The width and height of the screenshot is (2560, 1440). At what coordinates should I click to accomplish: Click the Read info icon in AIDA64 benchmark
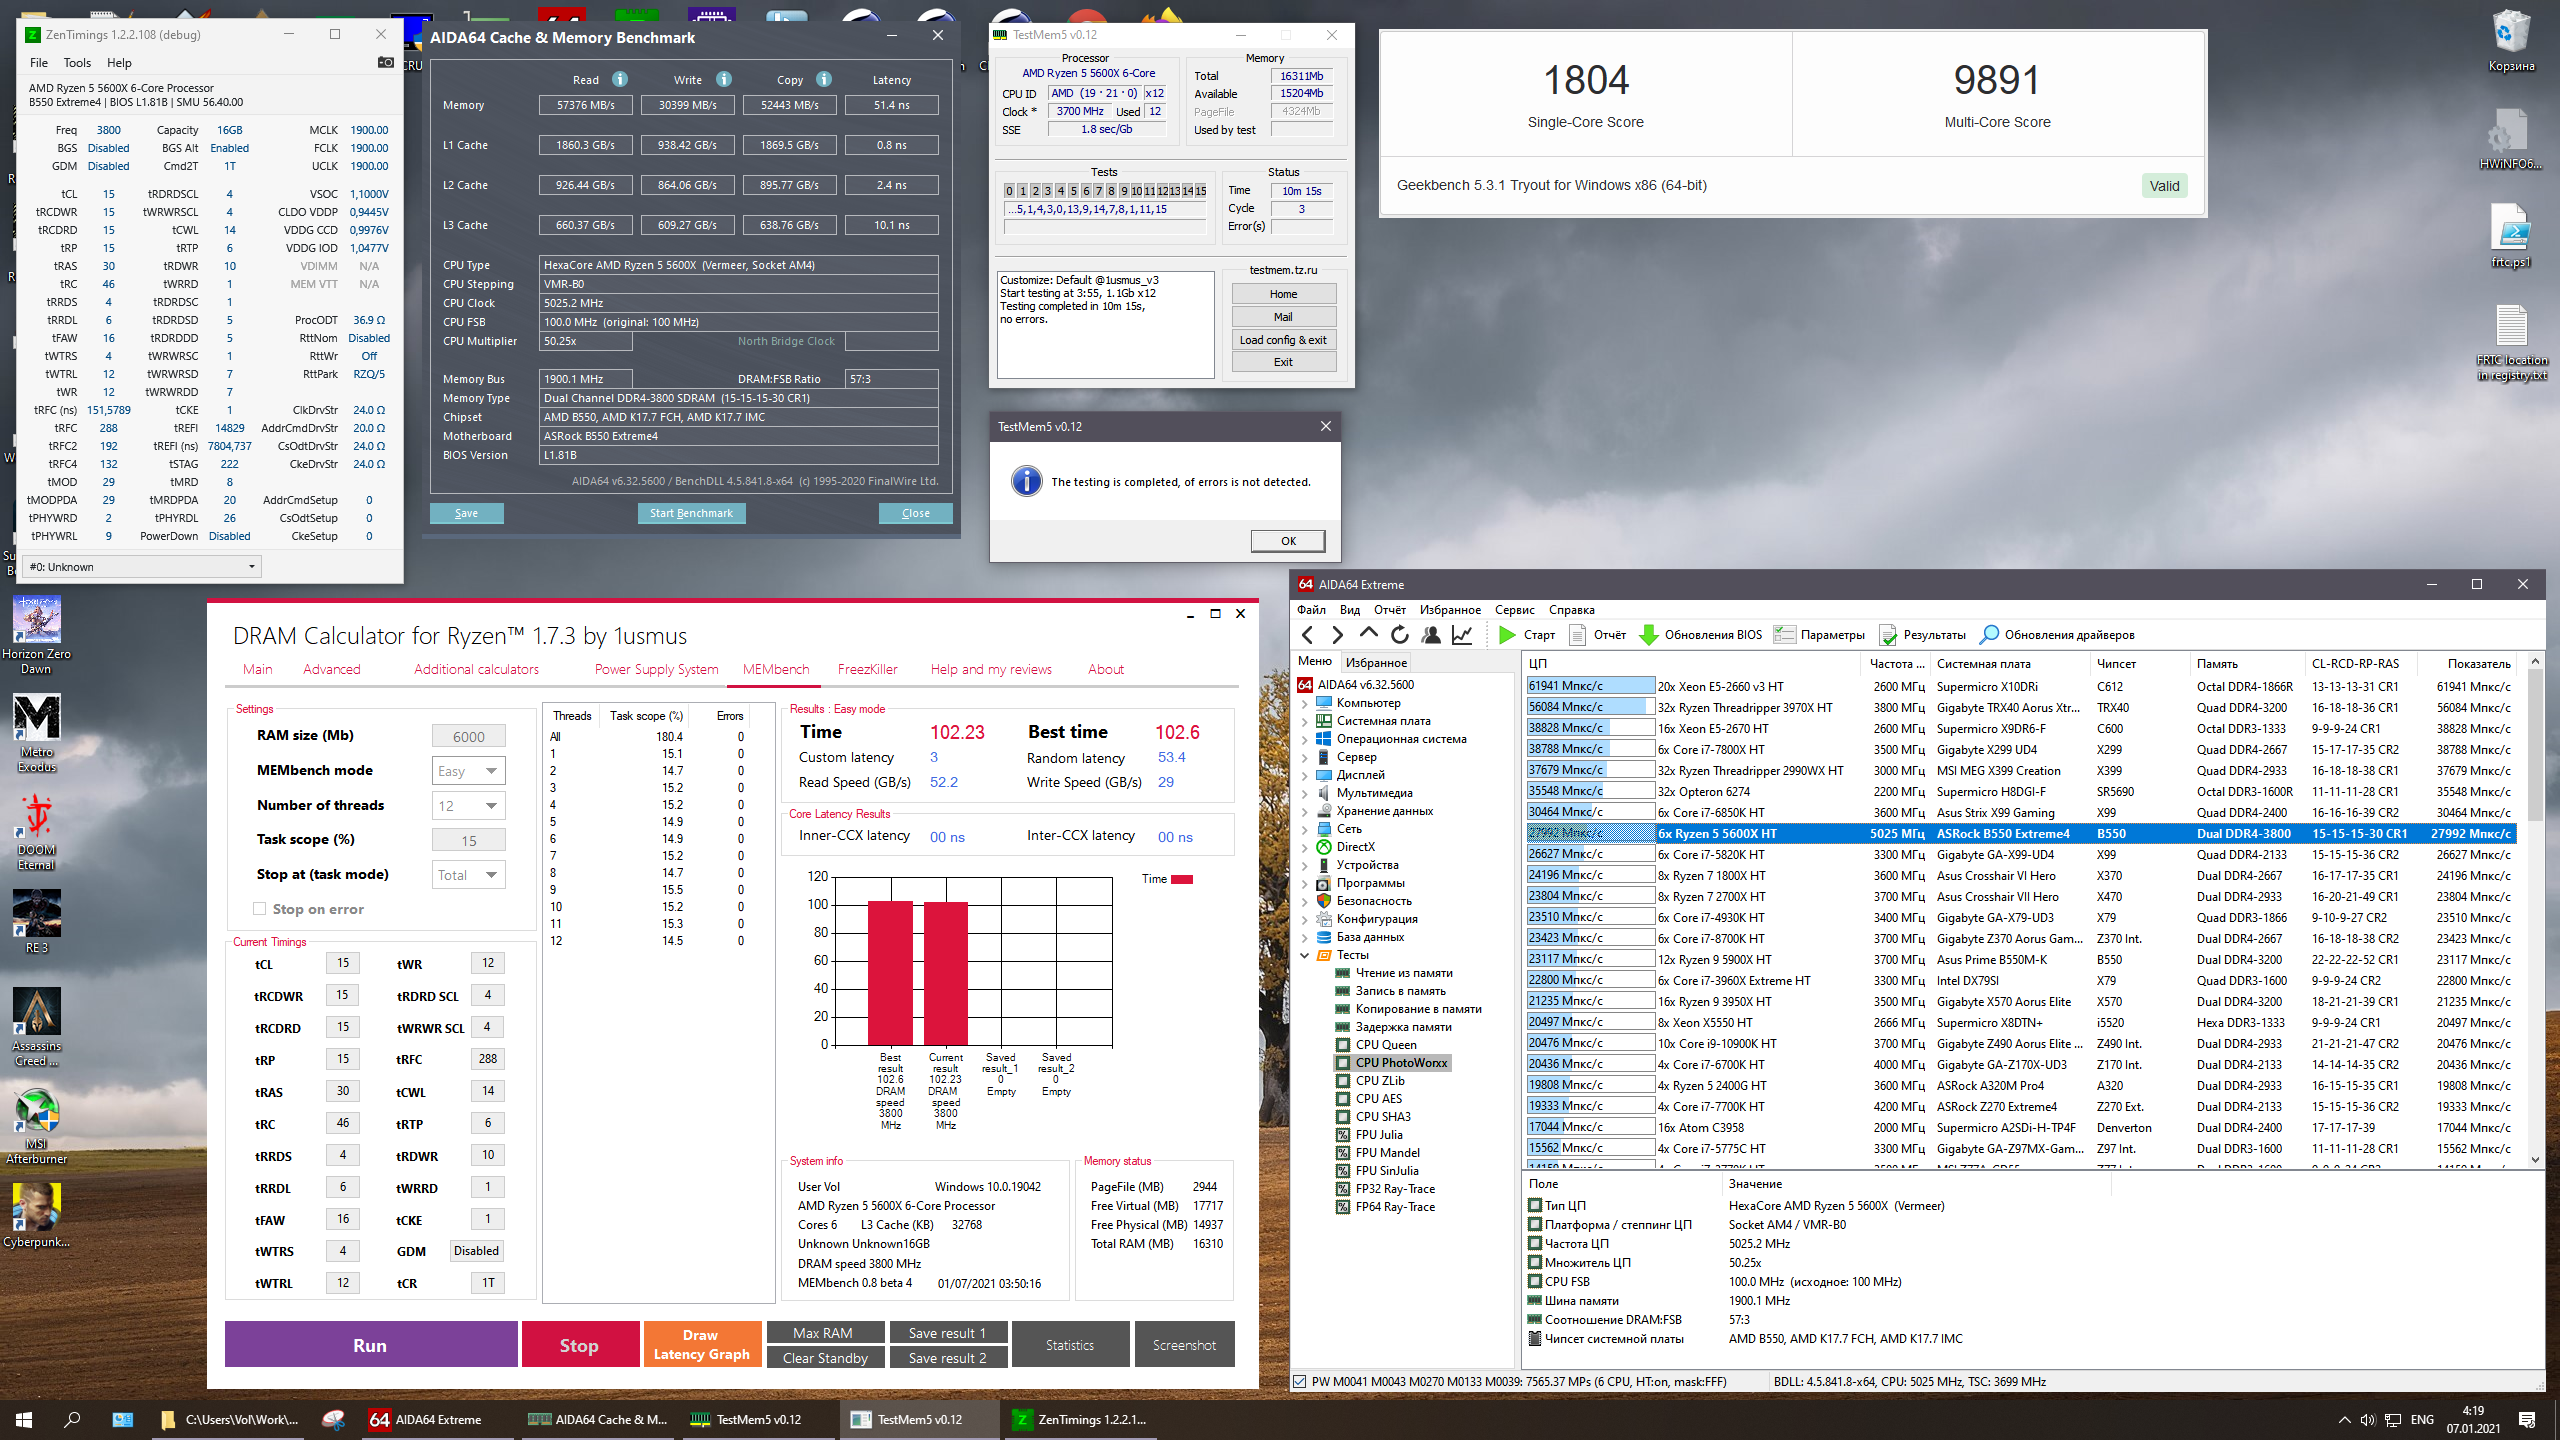[620, 79]
